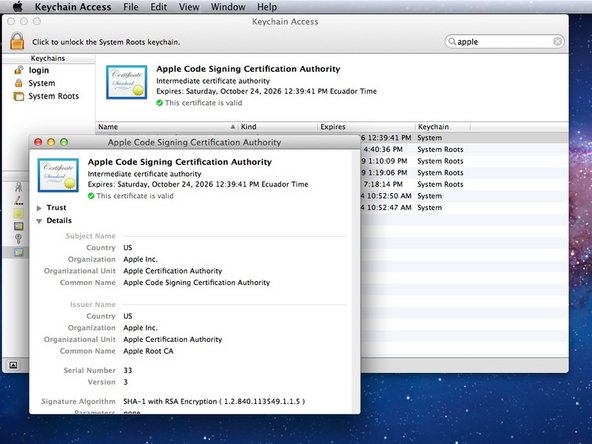Collapse the Details section

pos(39,221)
